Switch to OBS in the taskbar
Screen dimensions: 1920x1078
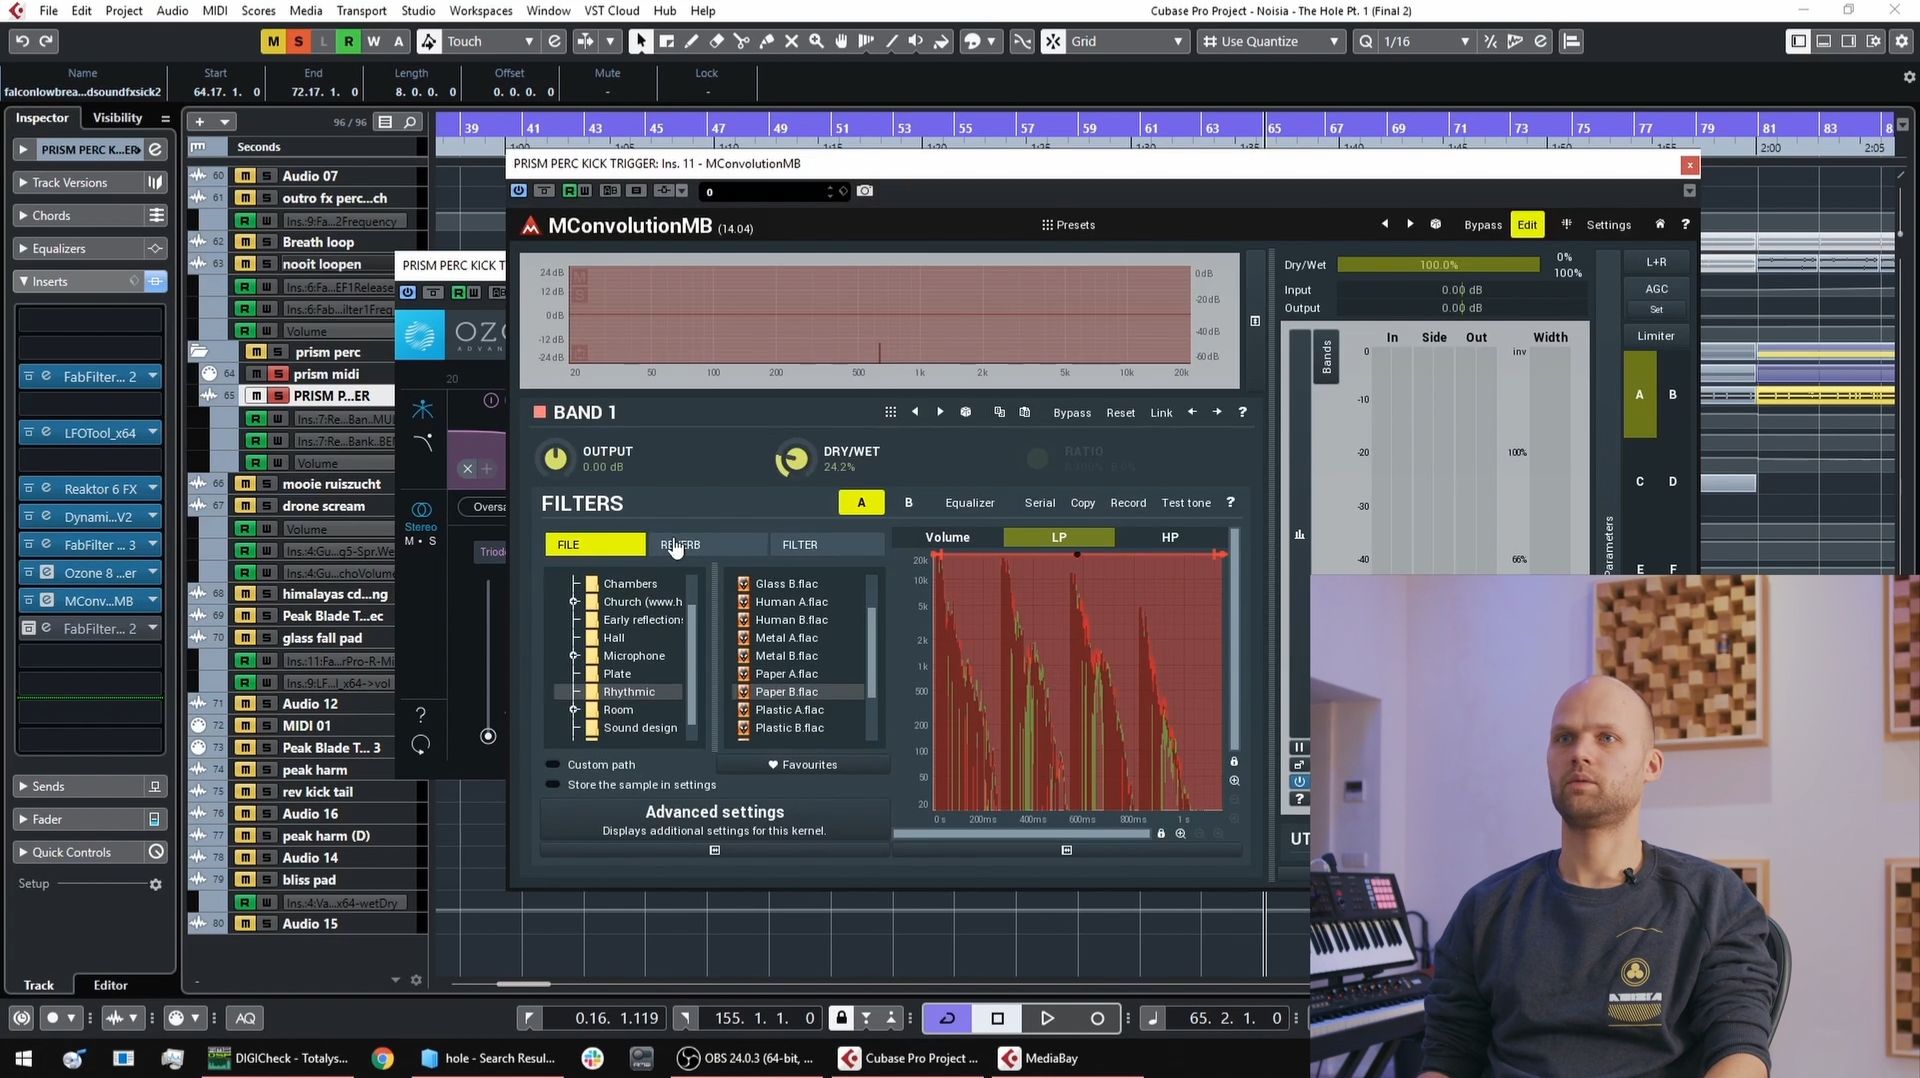tap(746, 1058)
